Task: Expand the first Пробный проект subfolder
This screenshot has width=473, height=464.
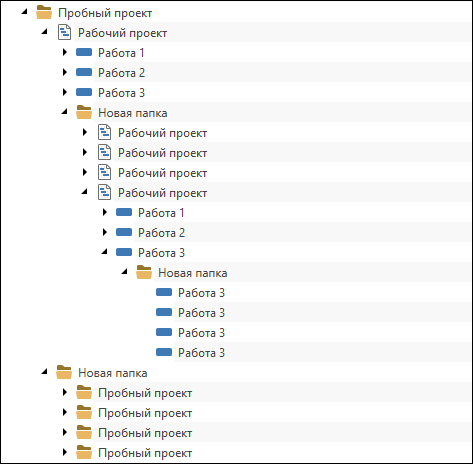Action: (65, 392)
